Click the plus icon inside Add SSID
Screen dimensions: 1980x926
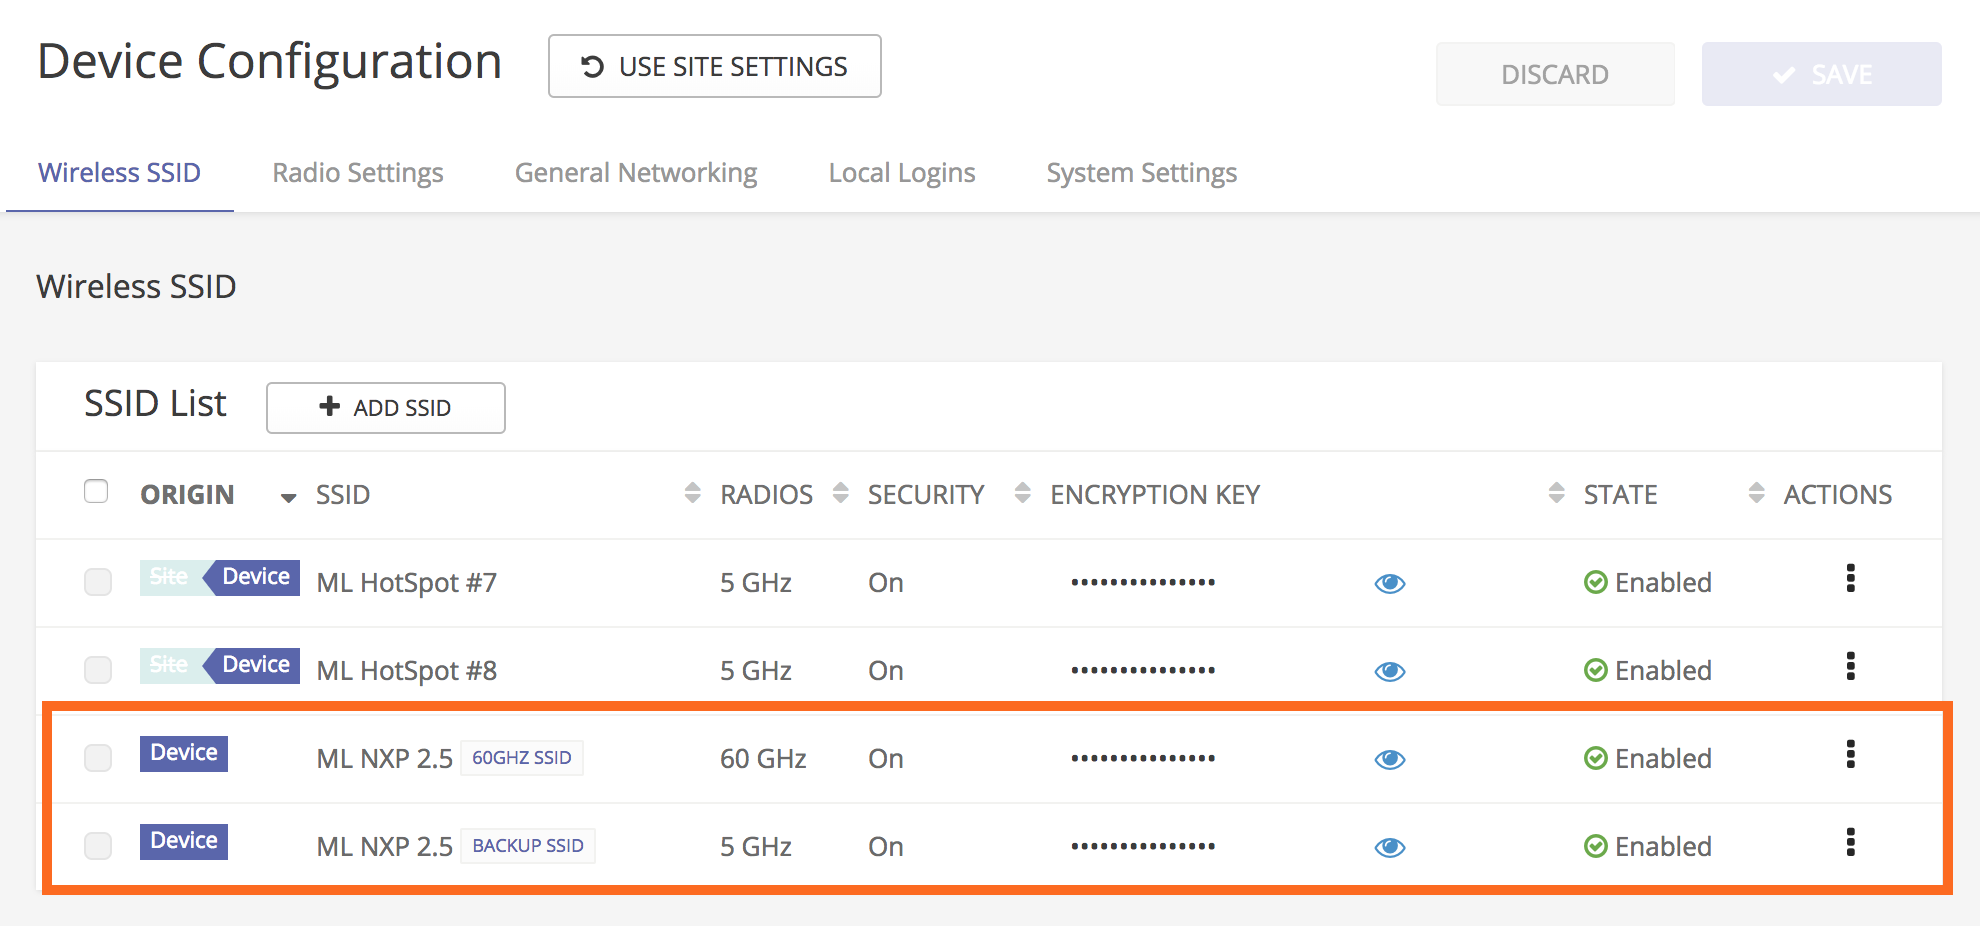[x=328, y=407]
